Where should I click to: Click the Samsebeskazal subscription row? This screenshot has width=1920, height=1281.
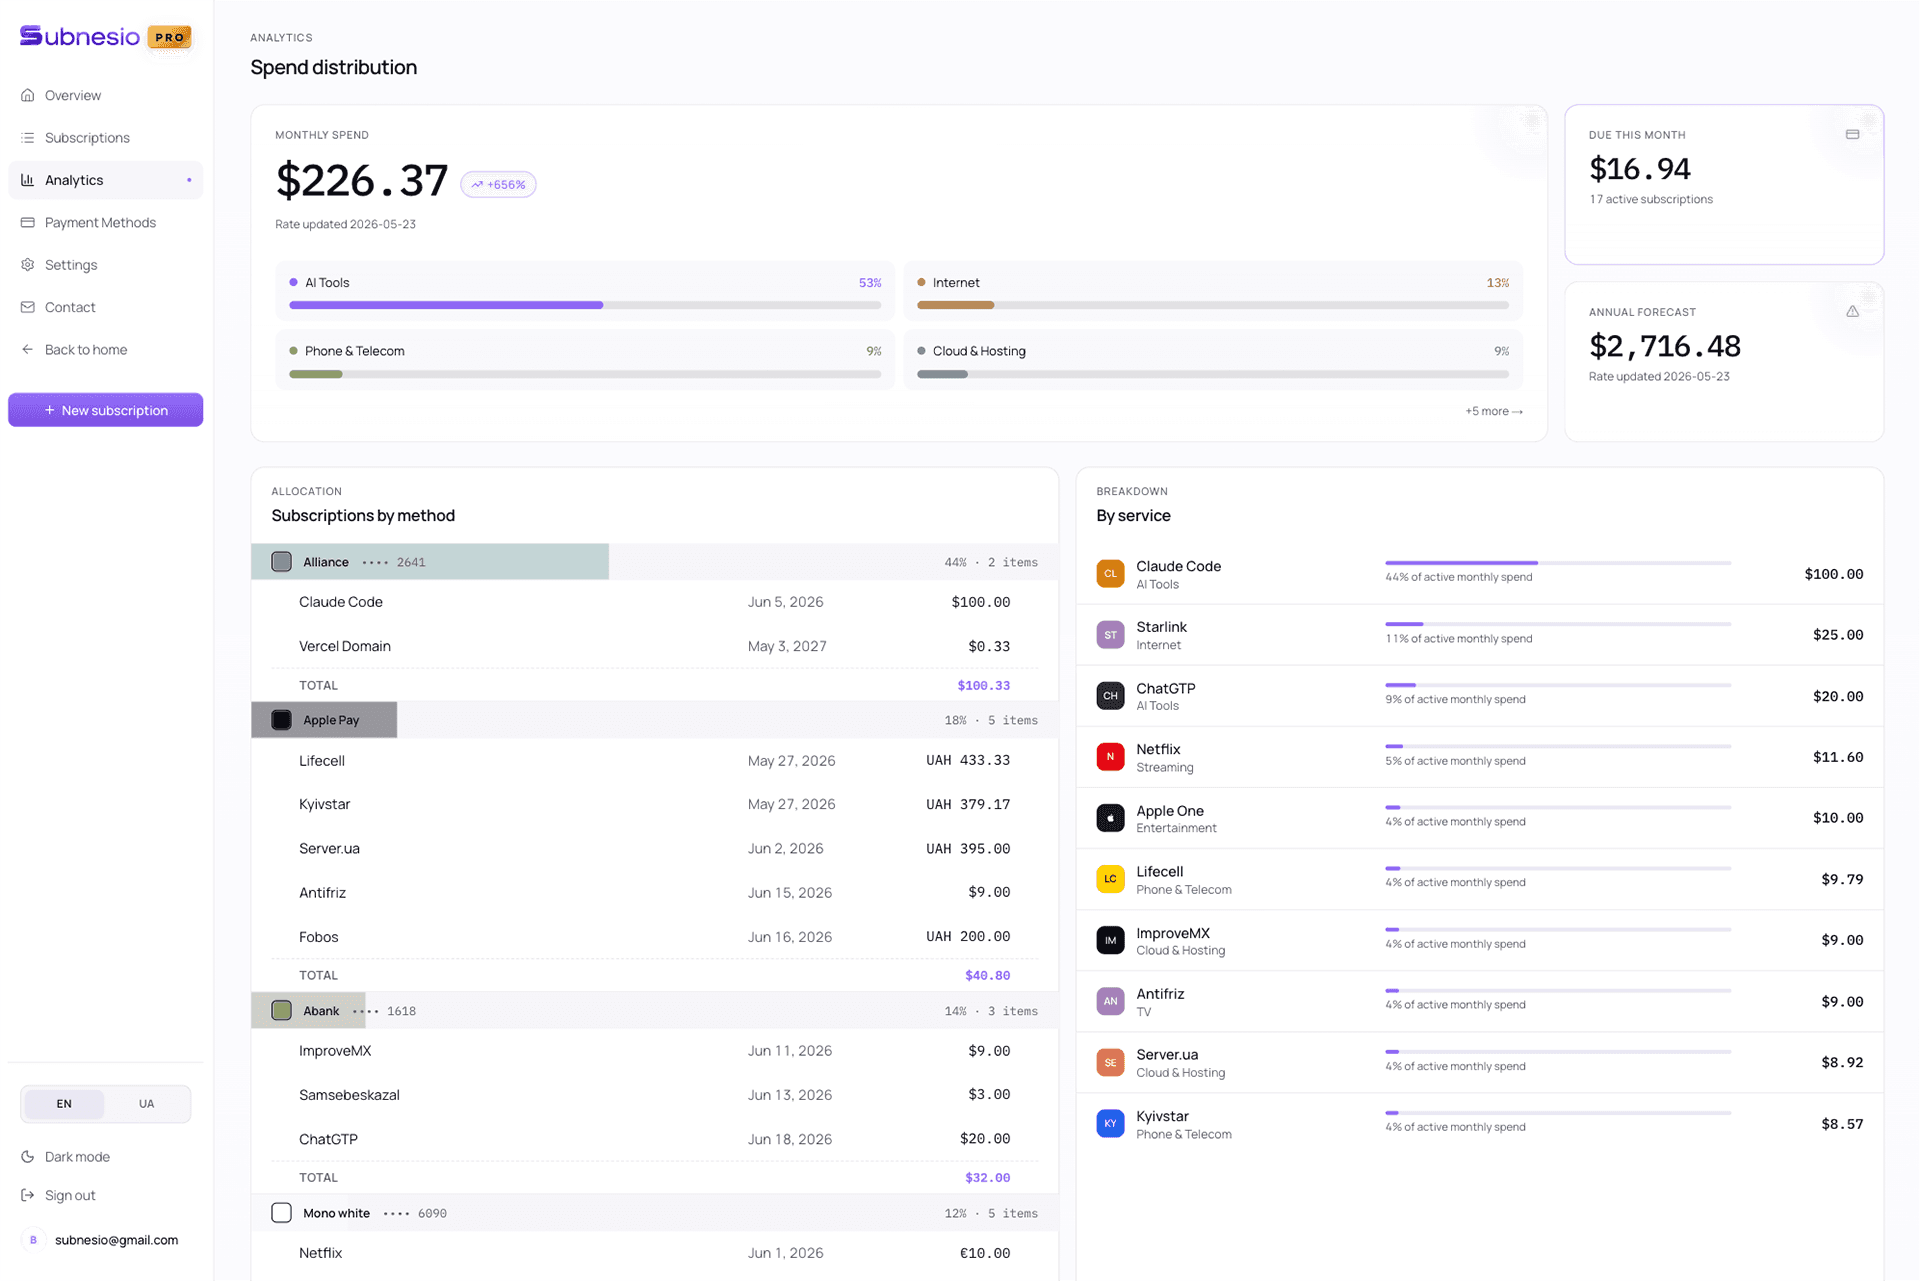coord(655,1095)
